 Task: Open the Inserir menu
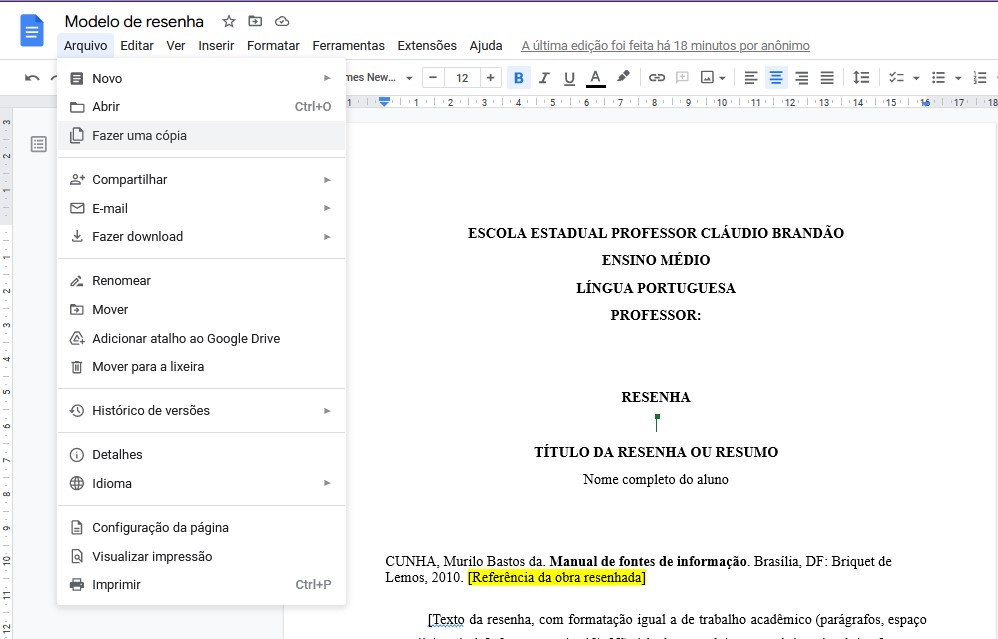(x=216, y=46)
